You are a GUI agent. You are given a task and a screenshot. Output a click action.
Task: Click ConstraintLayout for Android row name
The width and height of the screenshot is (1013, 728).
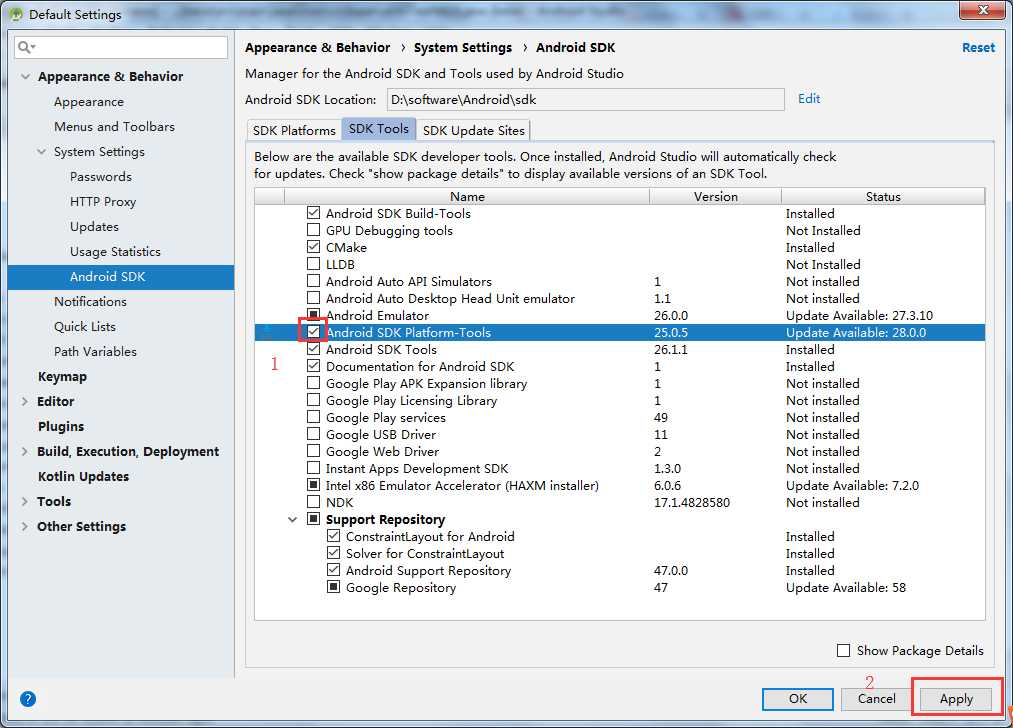click(x=430, y=536)
